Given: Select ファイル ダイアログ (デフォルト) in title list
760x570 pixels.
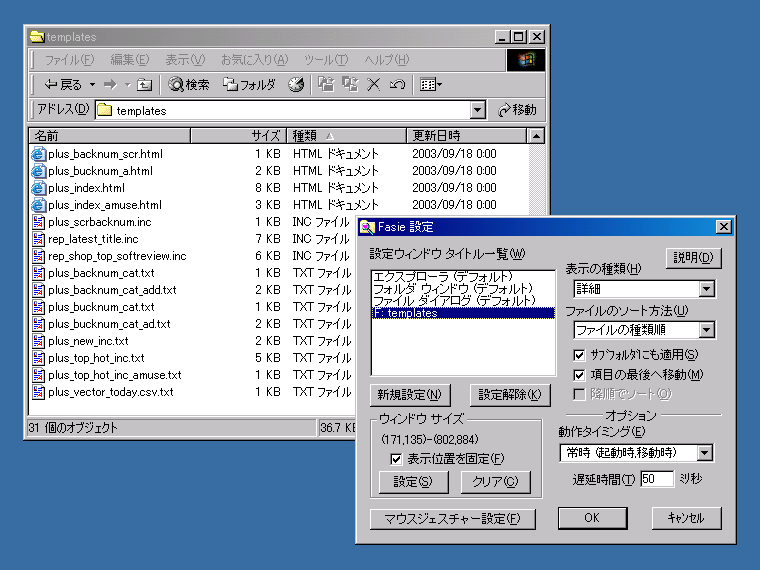Looking at the screenshot, I should [463, 301].
